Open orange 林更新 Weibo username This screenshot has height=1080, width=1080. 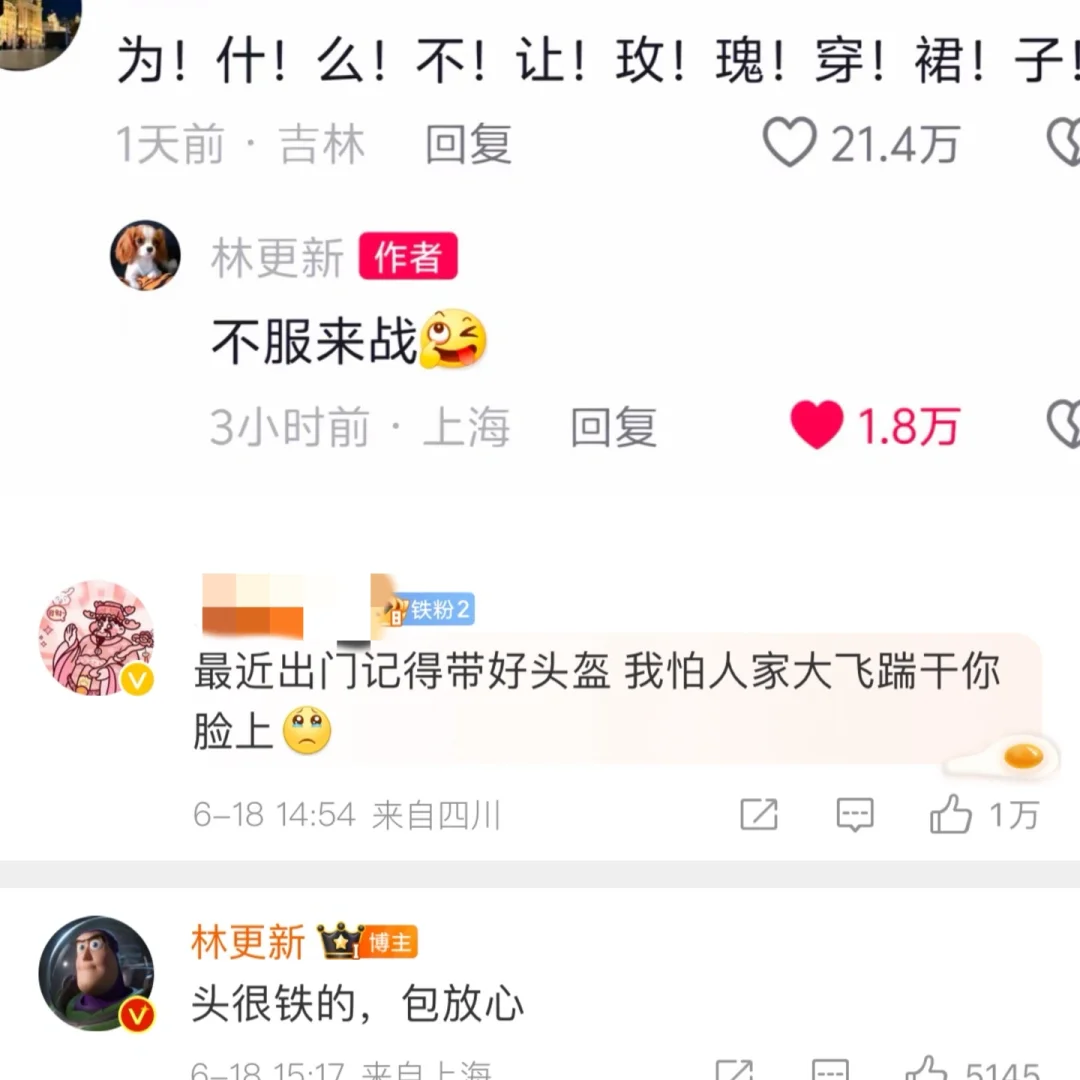(248, 942)
